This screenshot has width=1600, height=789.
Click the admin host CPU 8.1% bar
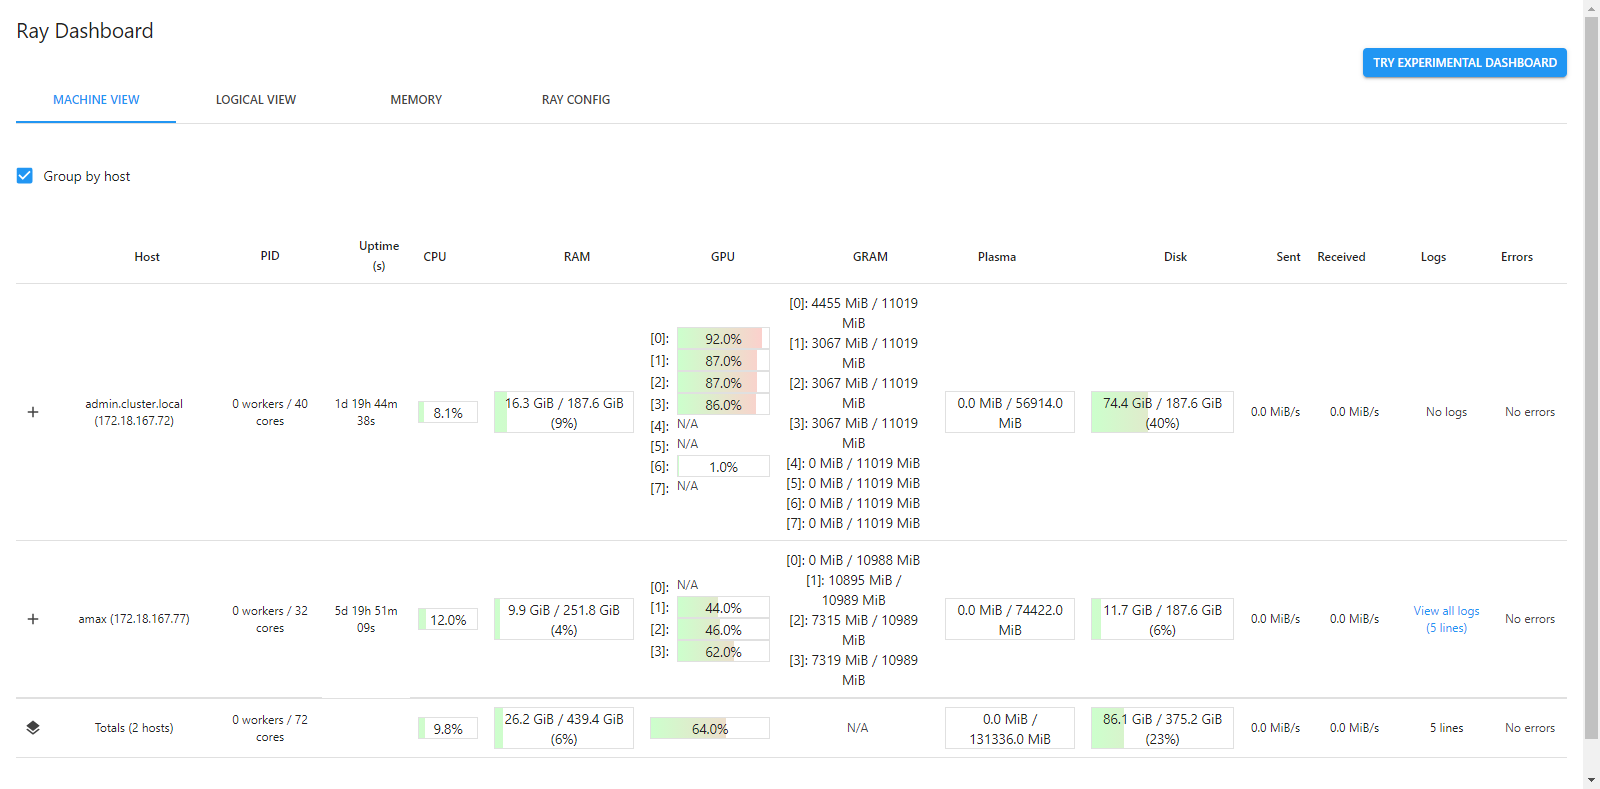pos(448,412)
